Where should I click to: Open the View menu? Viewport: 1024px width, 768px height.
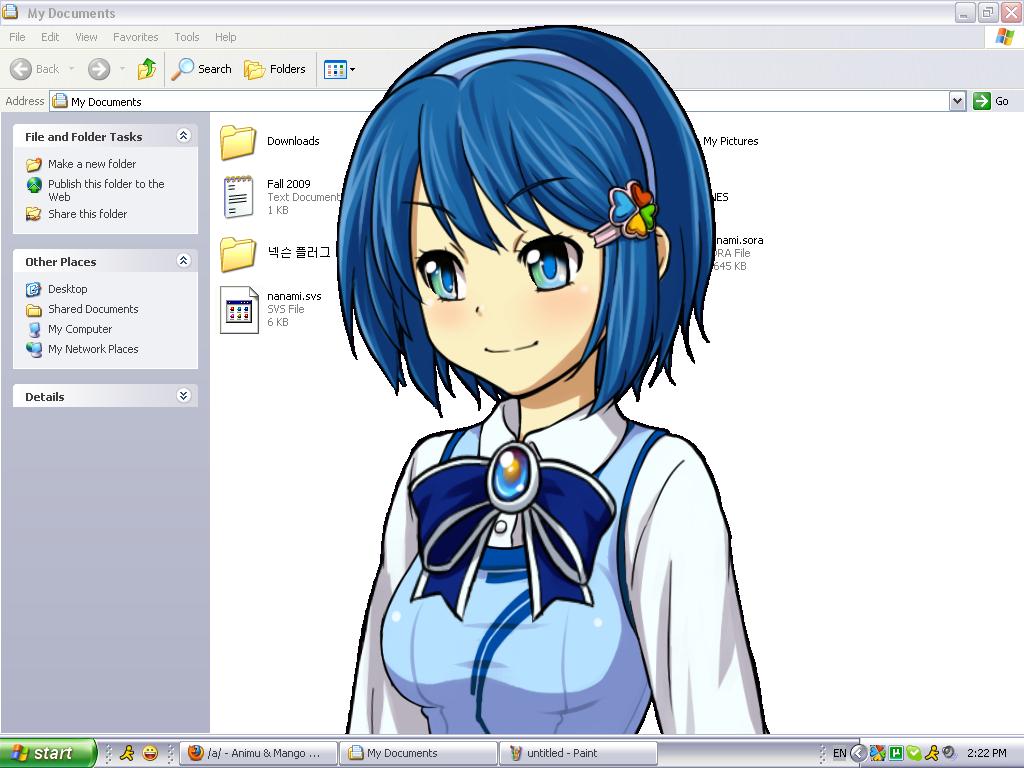(x=86, y=37)
